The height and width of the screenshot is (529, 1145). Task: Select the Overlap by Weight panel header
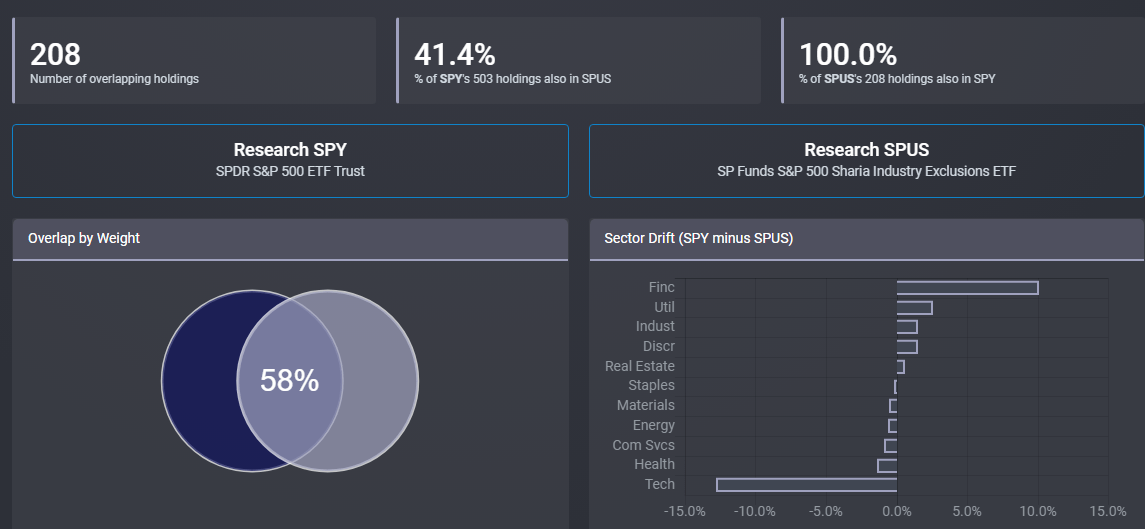click(290, 239)
